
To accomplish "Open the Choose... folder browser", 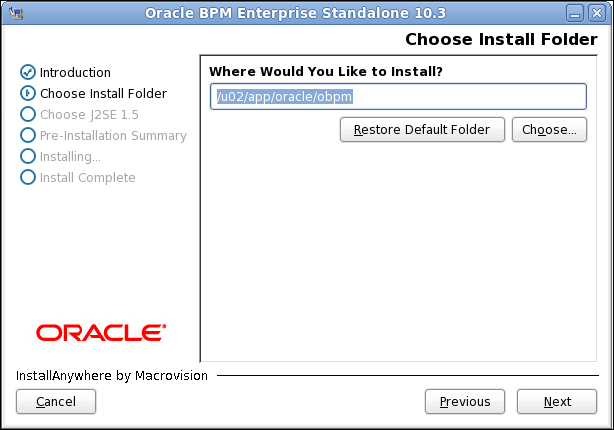I will (549, 130).
